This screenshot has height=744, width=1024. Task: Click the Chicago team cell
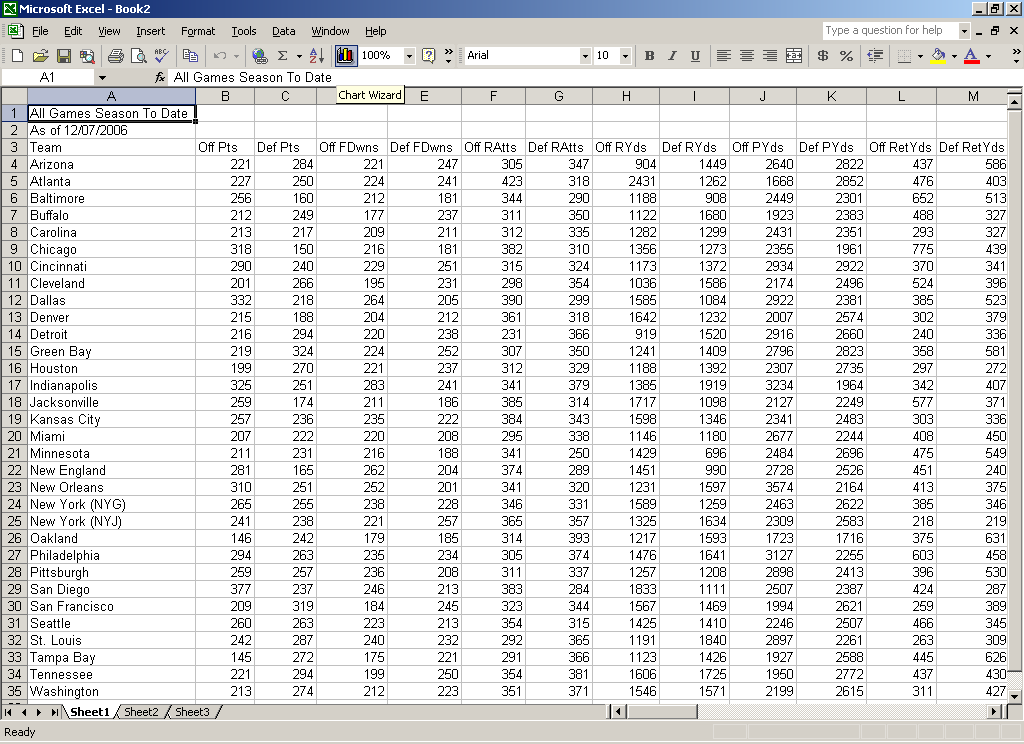111,250
